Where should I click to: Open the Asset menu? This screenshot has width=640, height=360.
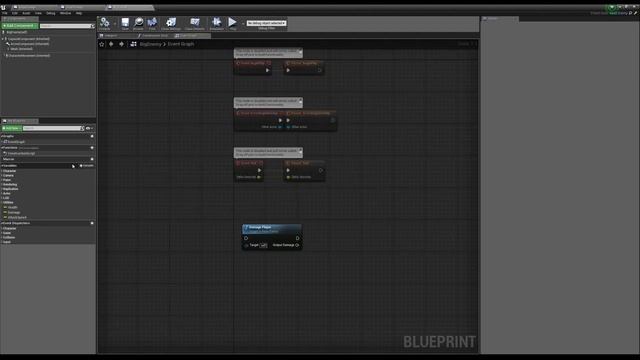point(26,13)
